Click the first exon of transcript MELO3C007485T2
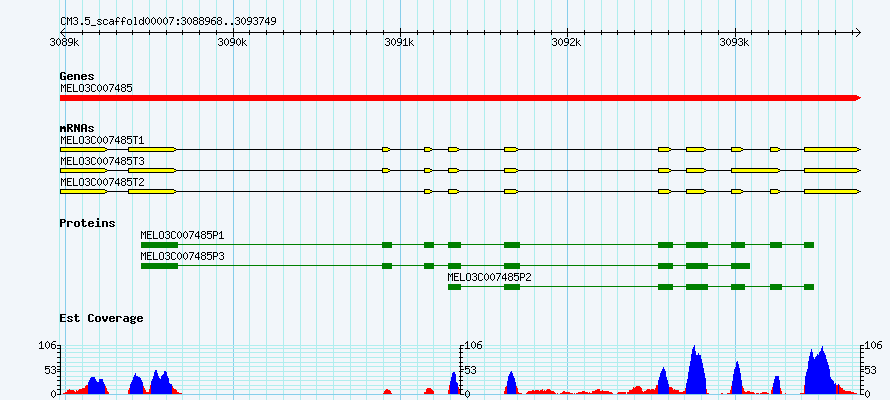Screen dimensions: 890x400 83,192
